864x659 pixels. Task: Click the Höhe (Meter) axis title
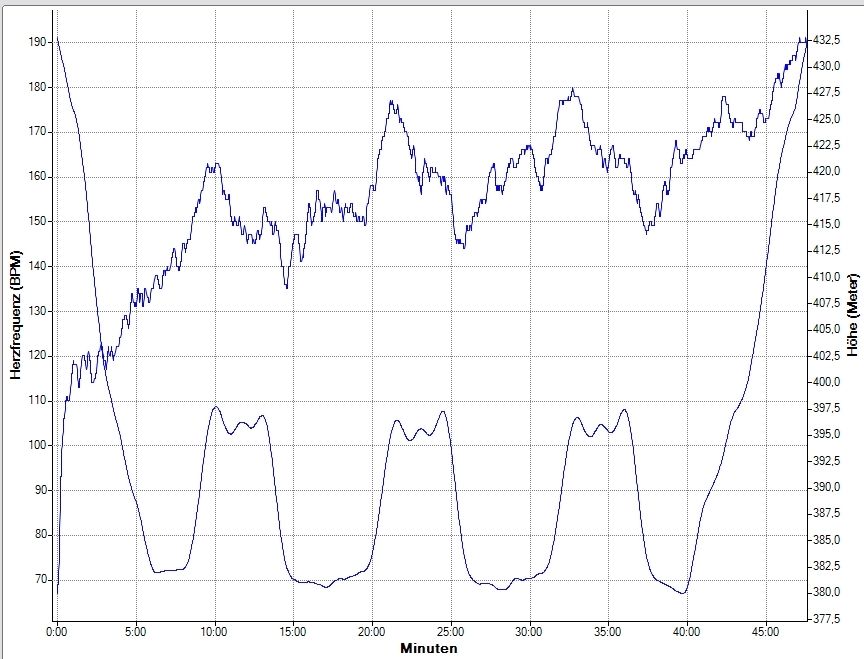852,315
